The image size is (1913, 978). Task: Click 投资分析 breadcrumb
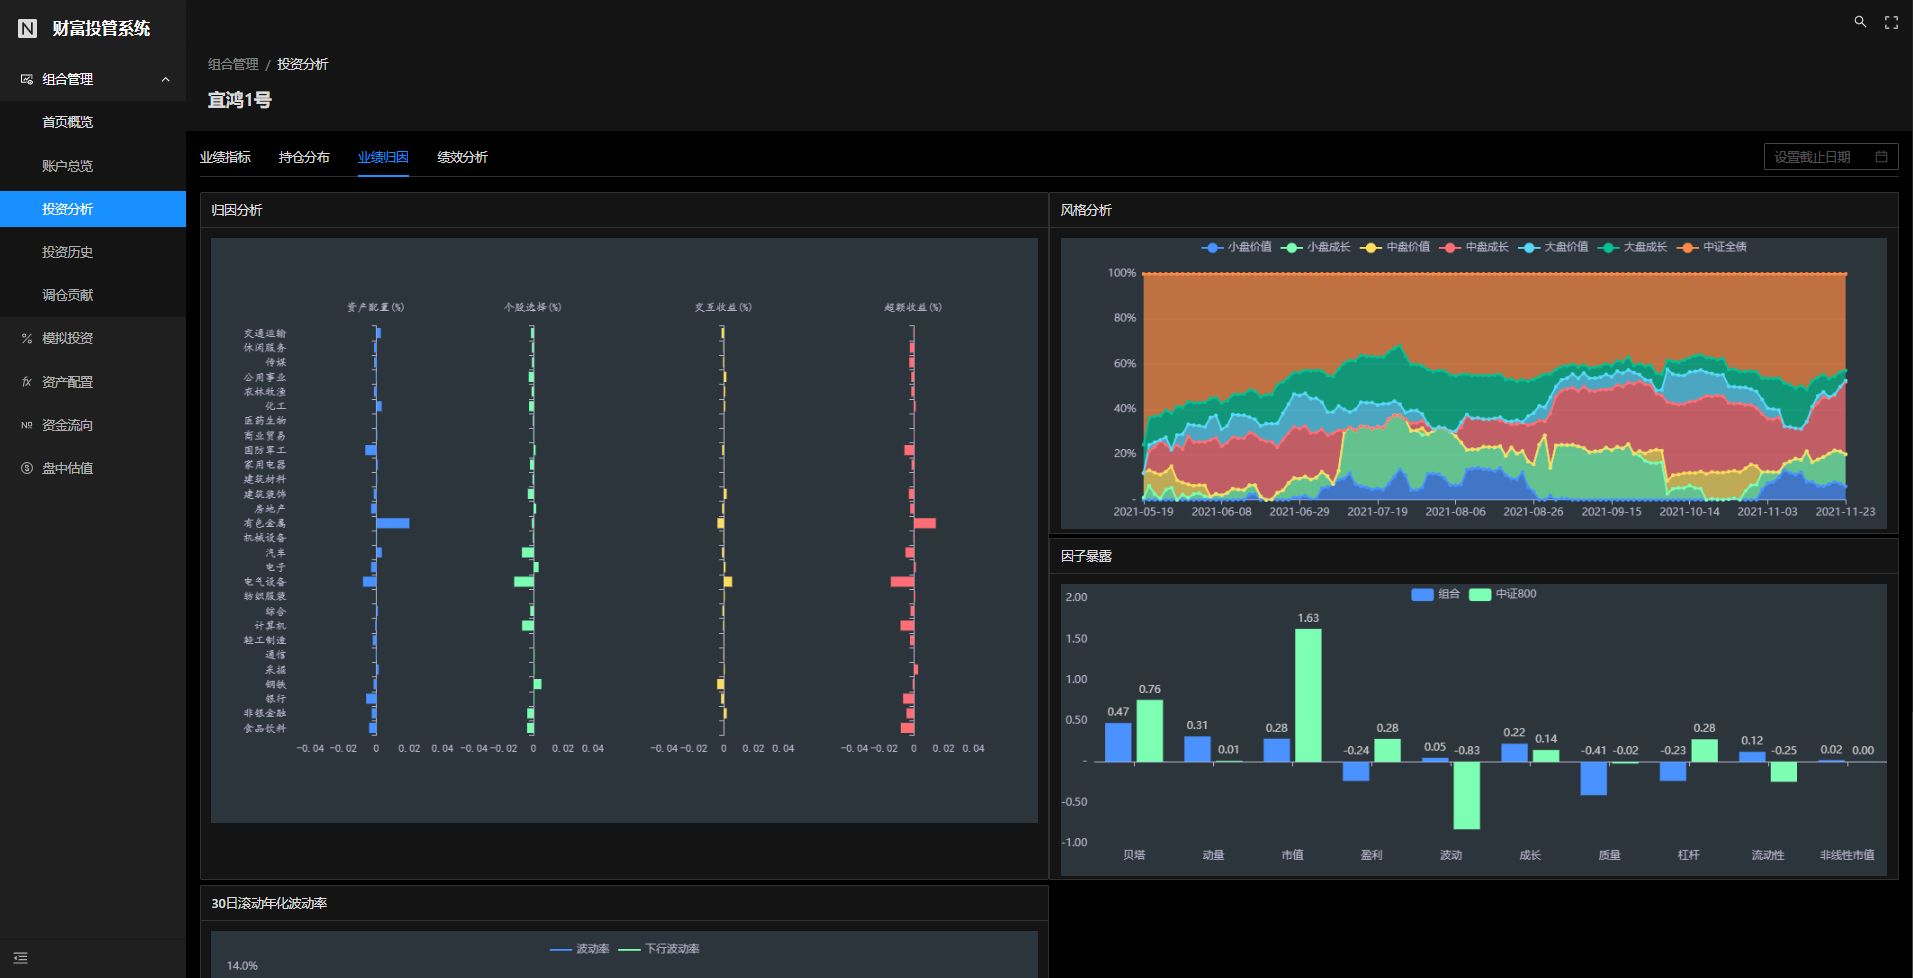(303, 64)
